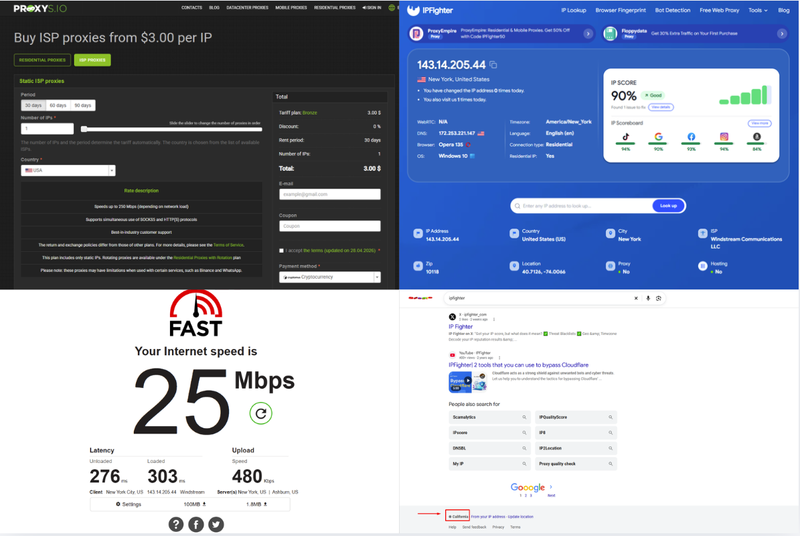Open IP Lookup in IPFighter nav

tap(573, 10)
